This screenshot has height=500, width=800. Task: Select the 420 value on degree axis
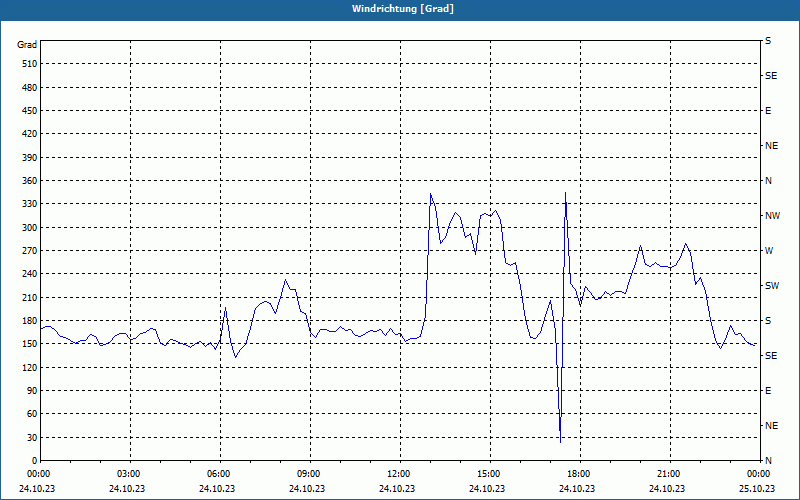[x=30, y=134]
